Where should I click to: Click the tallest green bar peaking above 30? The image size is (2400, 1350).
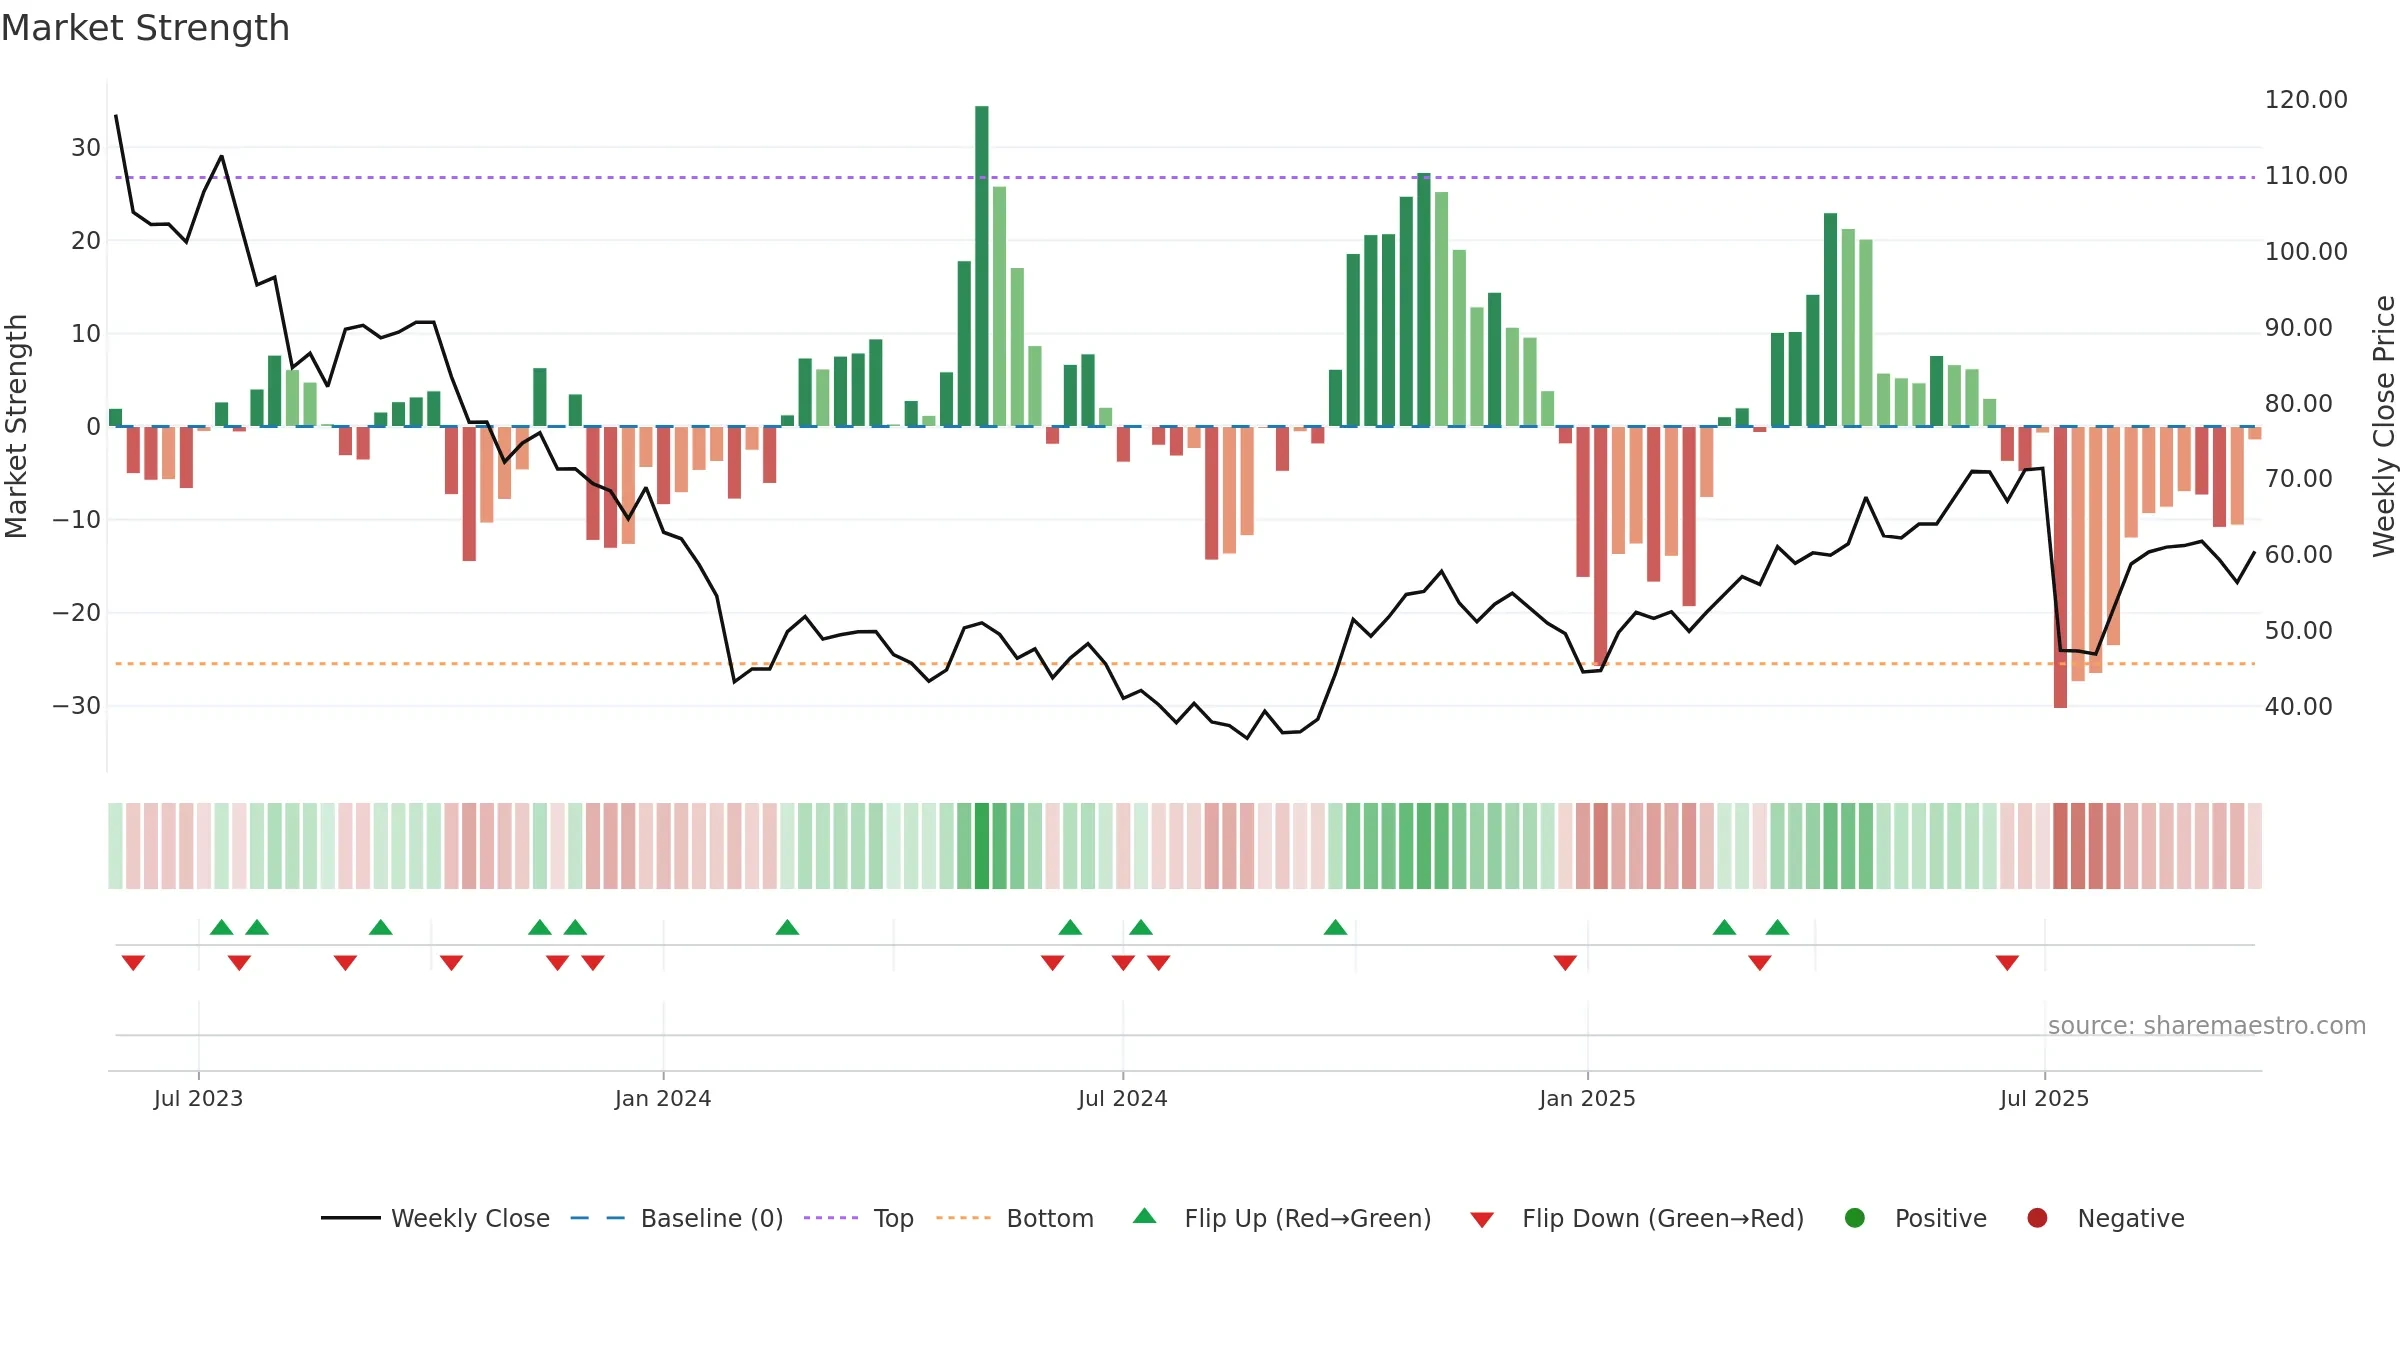pyautogui.click(x=982, y=266)
